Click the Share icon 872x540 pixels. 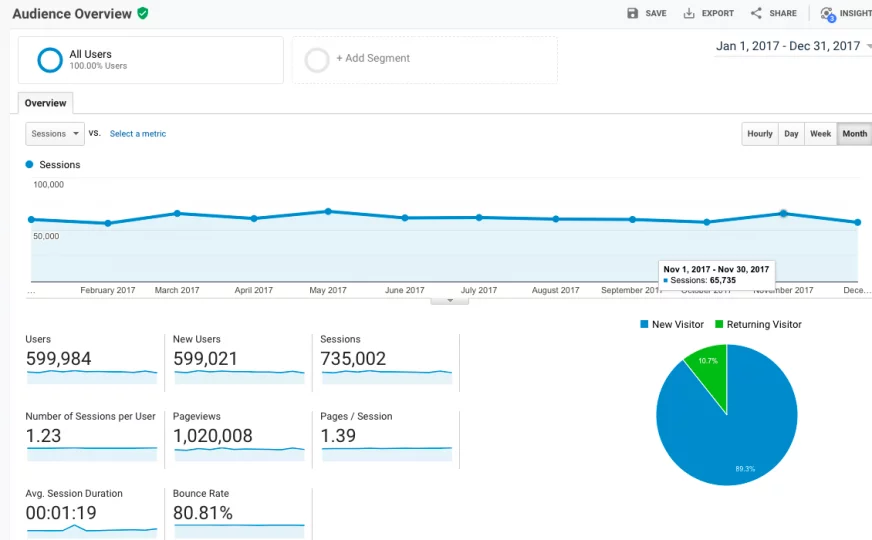tap(756, 13)
